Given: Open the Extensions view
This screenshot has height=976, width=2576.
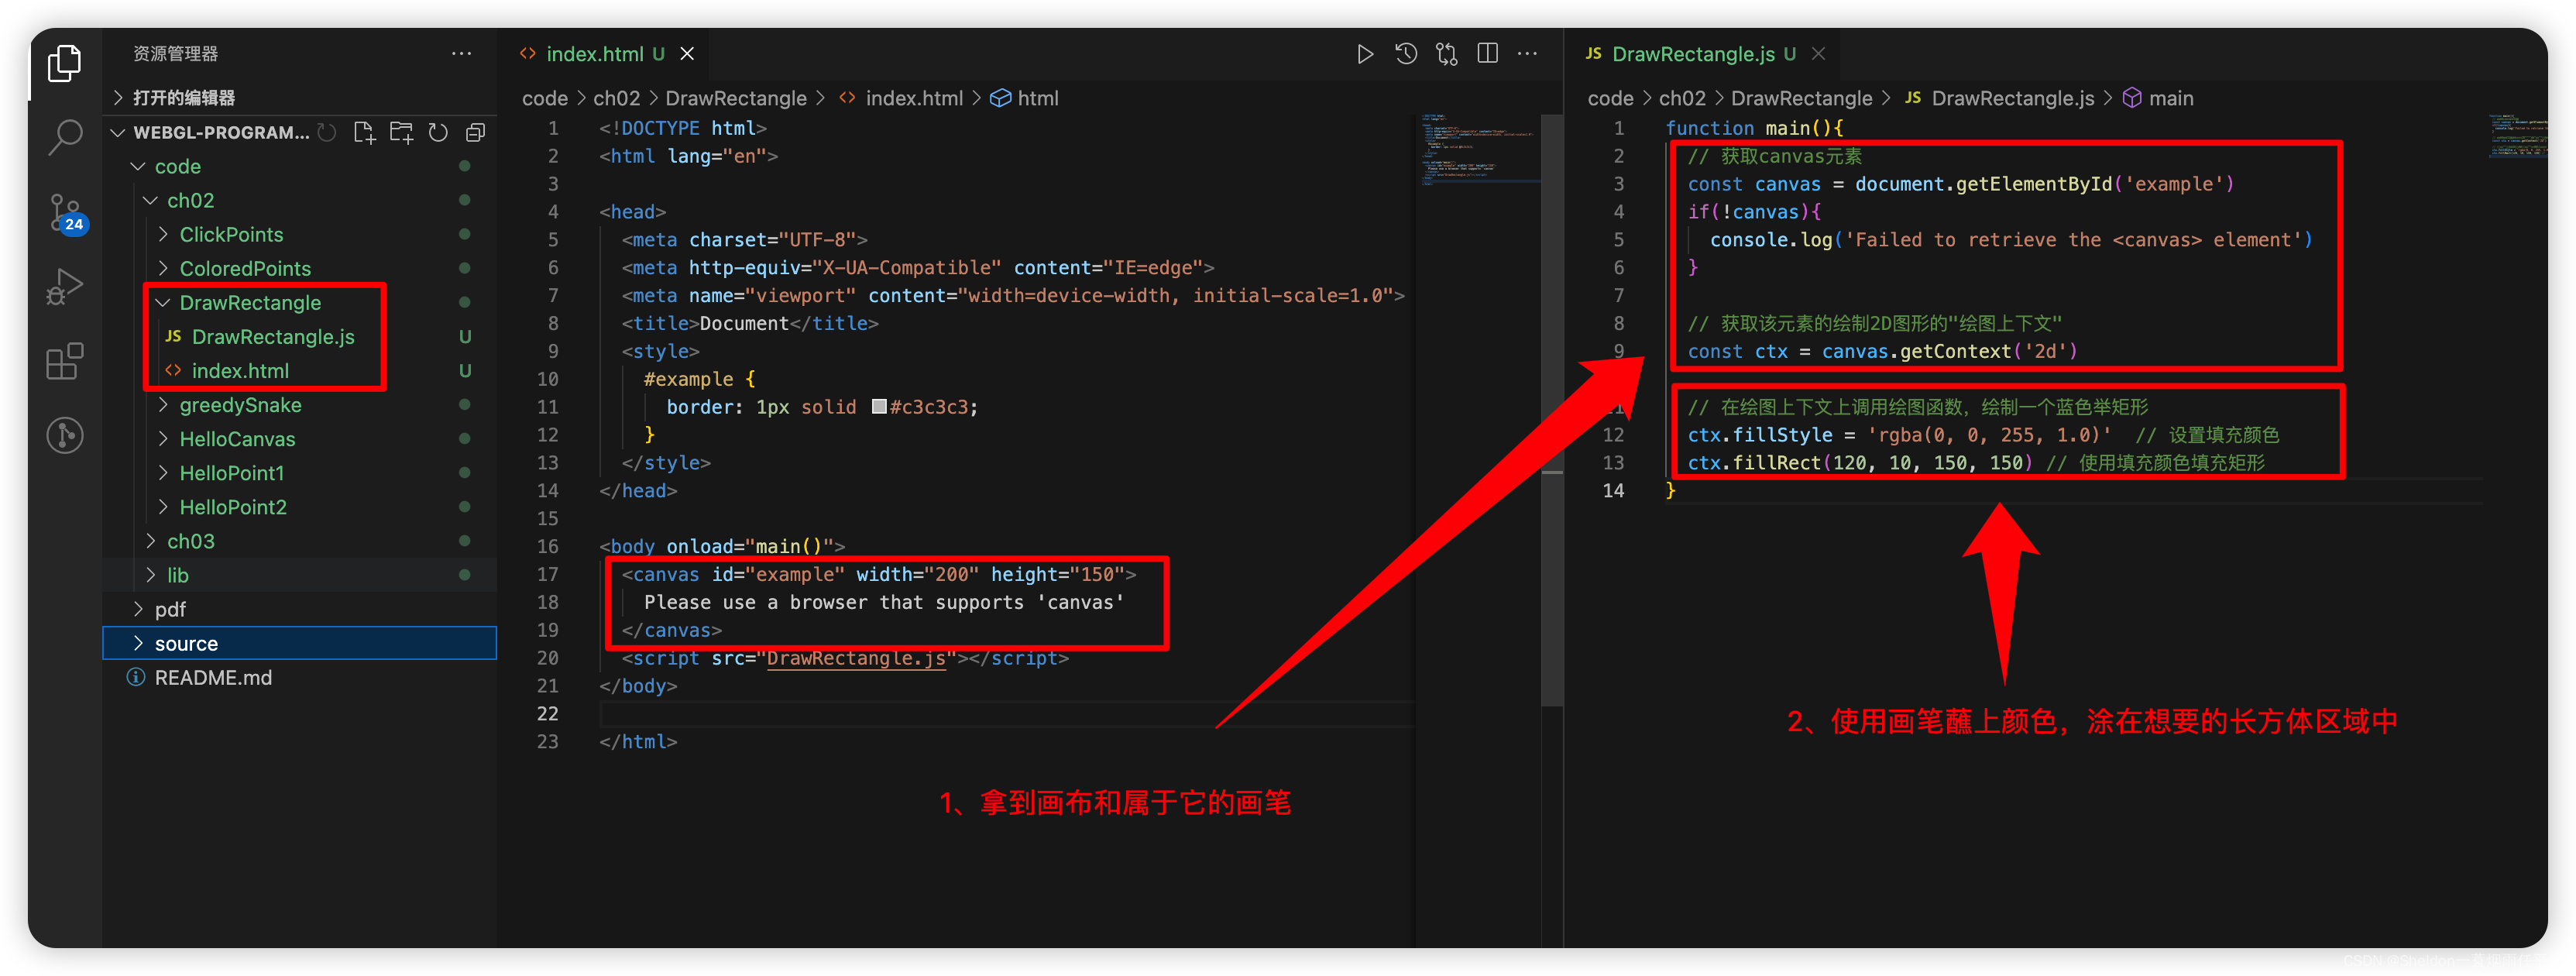Looking at the screenshot, I should [x=65, y=361].
